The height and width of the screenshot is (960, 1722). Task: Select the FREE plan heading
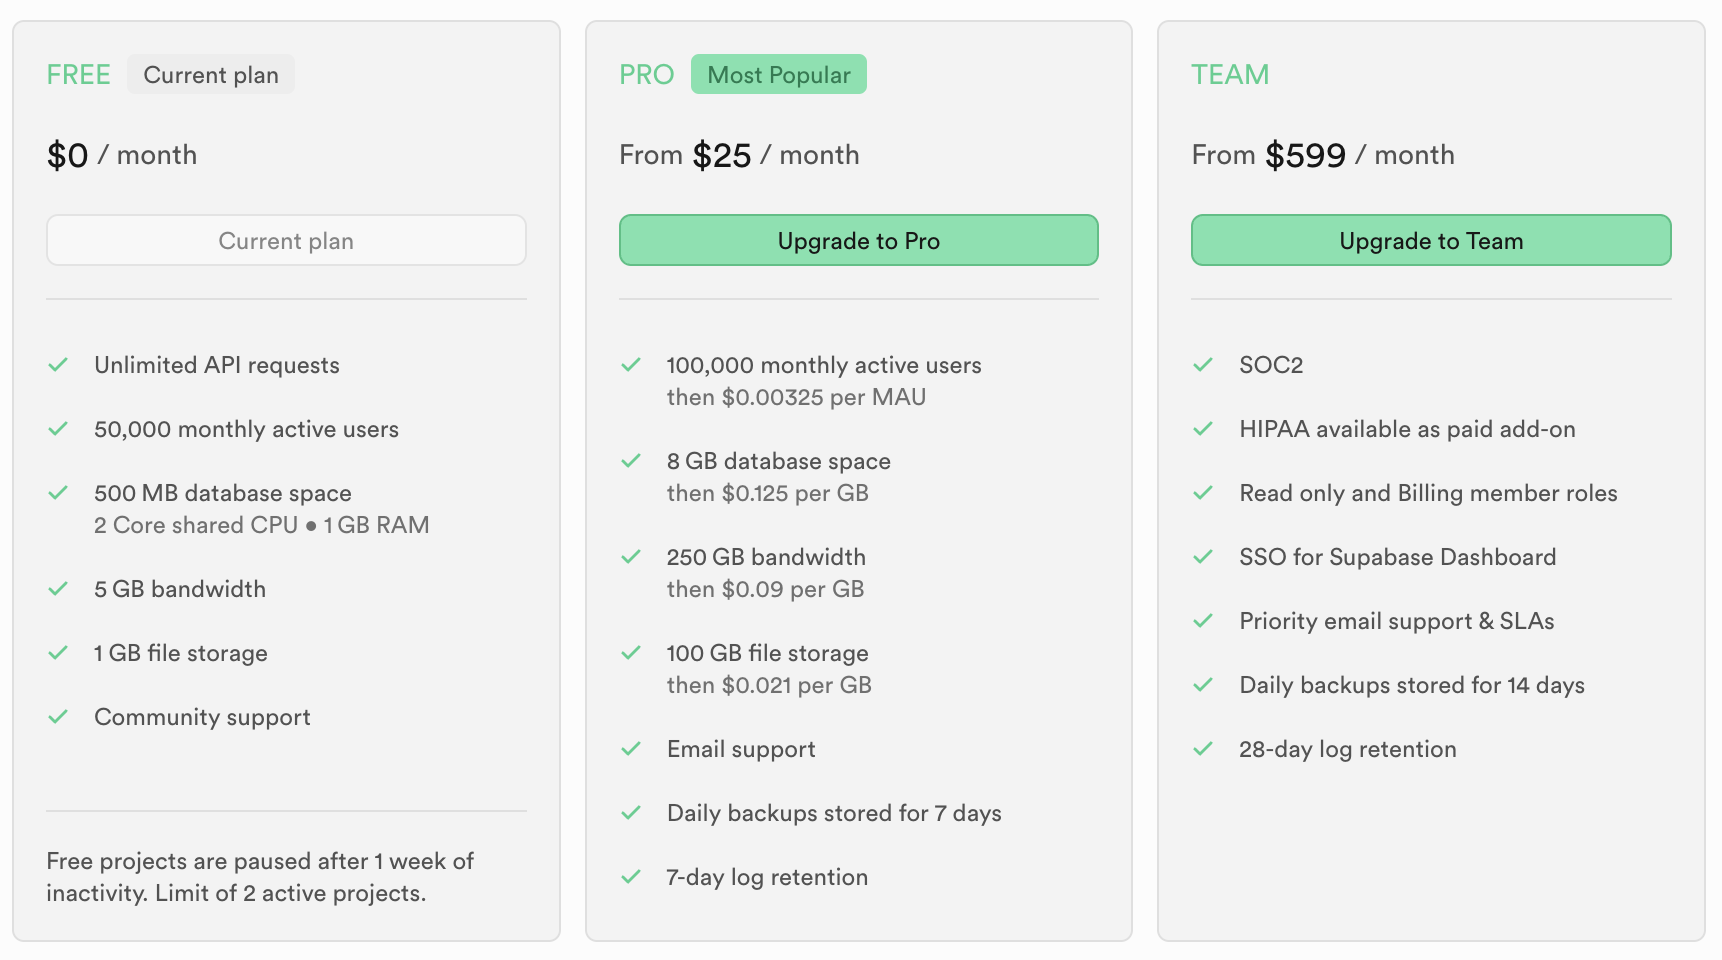(78, 75)
